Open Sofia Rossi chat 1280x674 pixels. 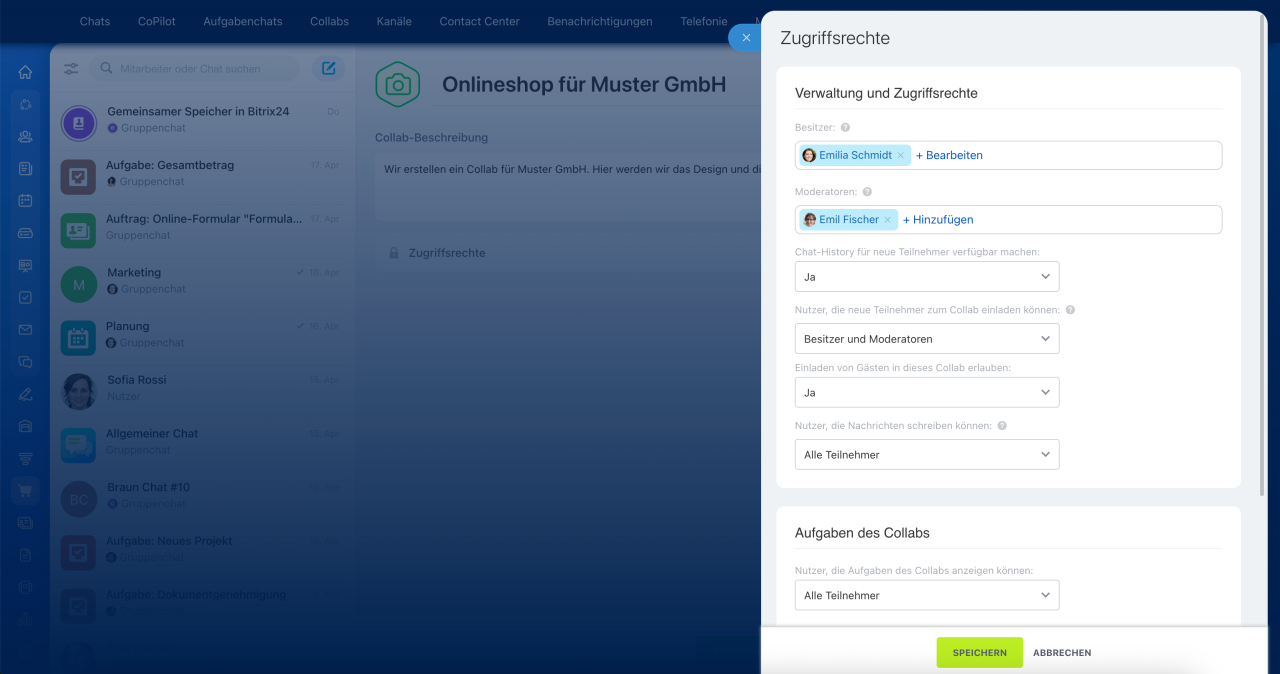coord(203,391)
